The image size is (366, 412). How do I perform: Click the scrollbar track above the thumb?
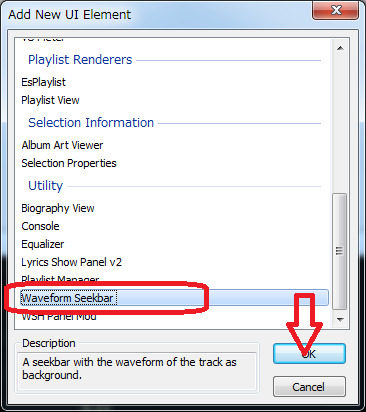click(340, 124)
